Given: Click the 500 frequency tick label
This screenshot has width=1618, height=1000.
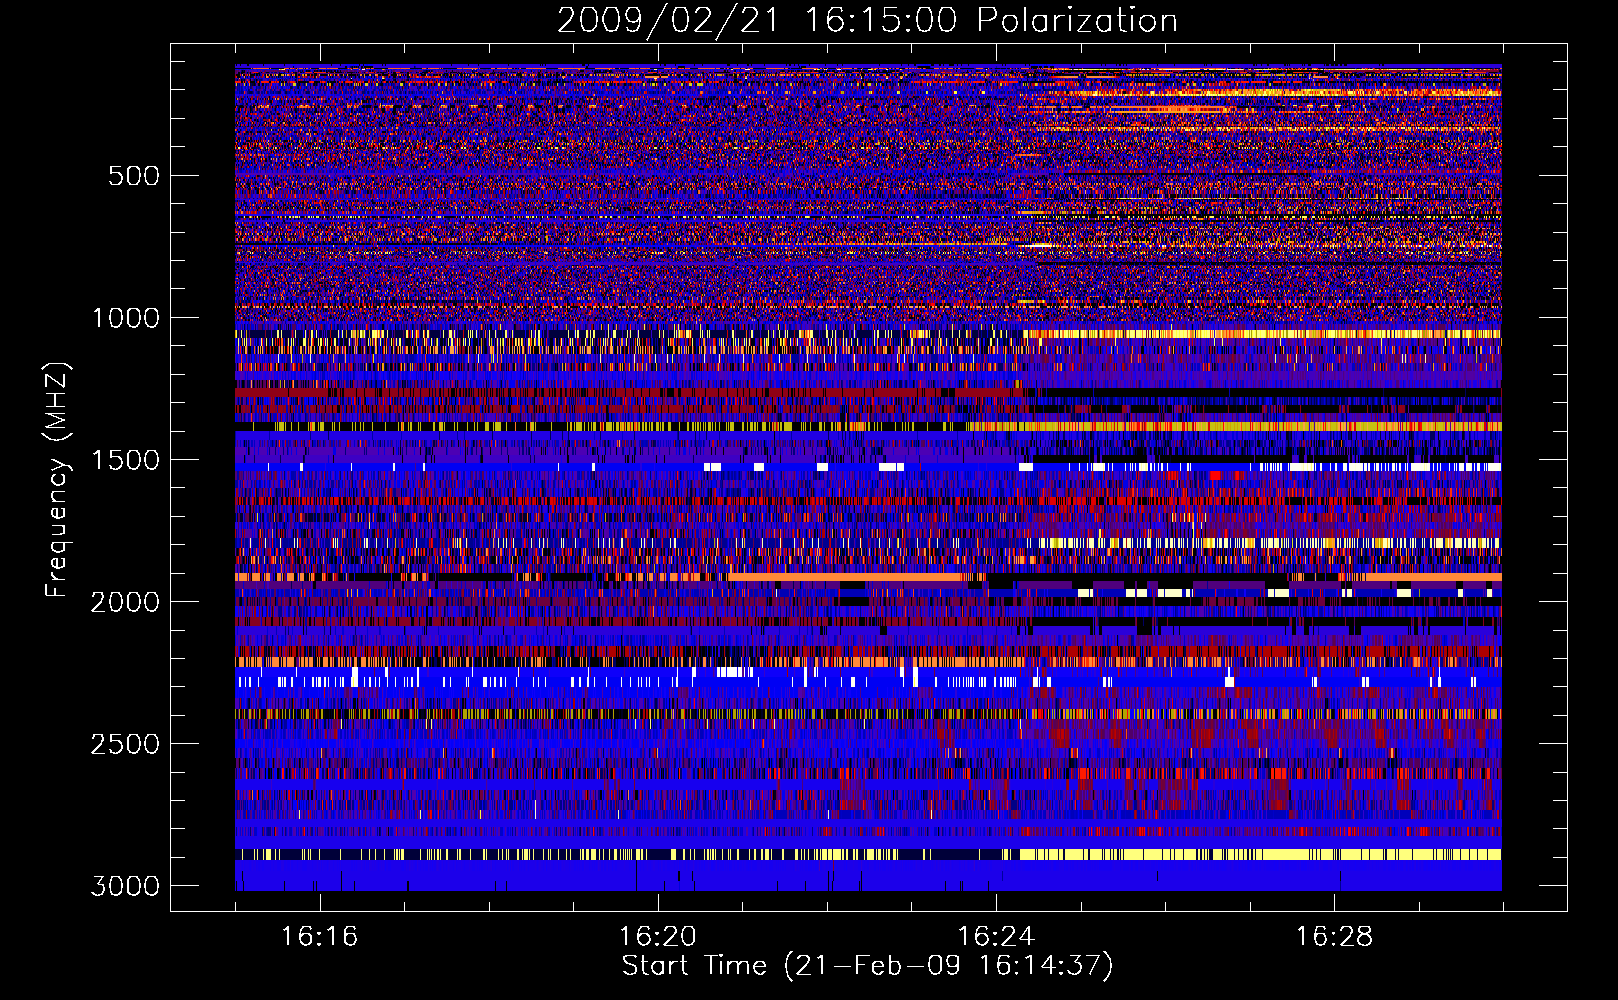Looking at the screenshot, I should pos(134,176).
